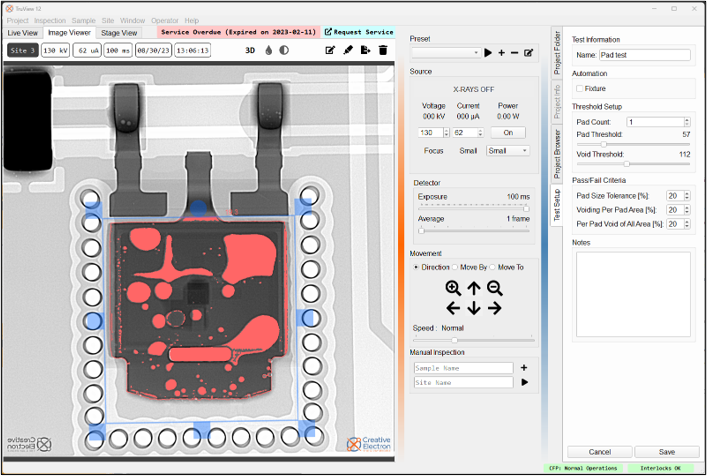Click the blue circular rotation handle on ROI

[198, 208]
